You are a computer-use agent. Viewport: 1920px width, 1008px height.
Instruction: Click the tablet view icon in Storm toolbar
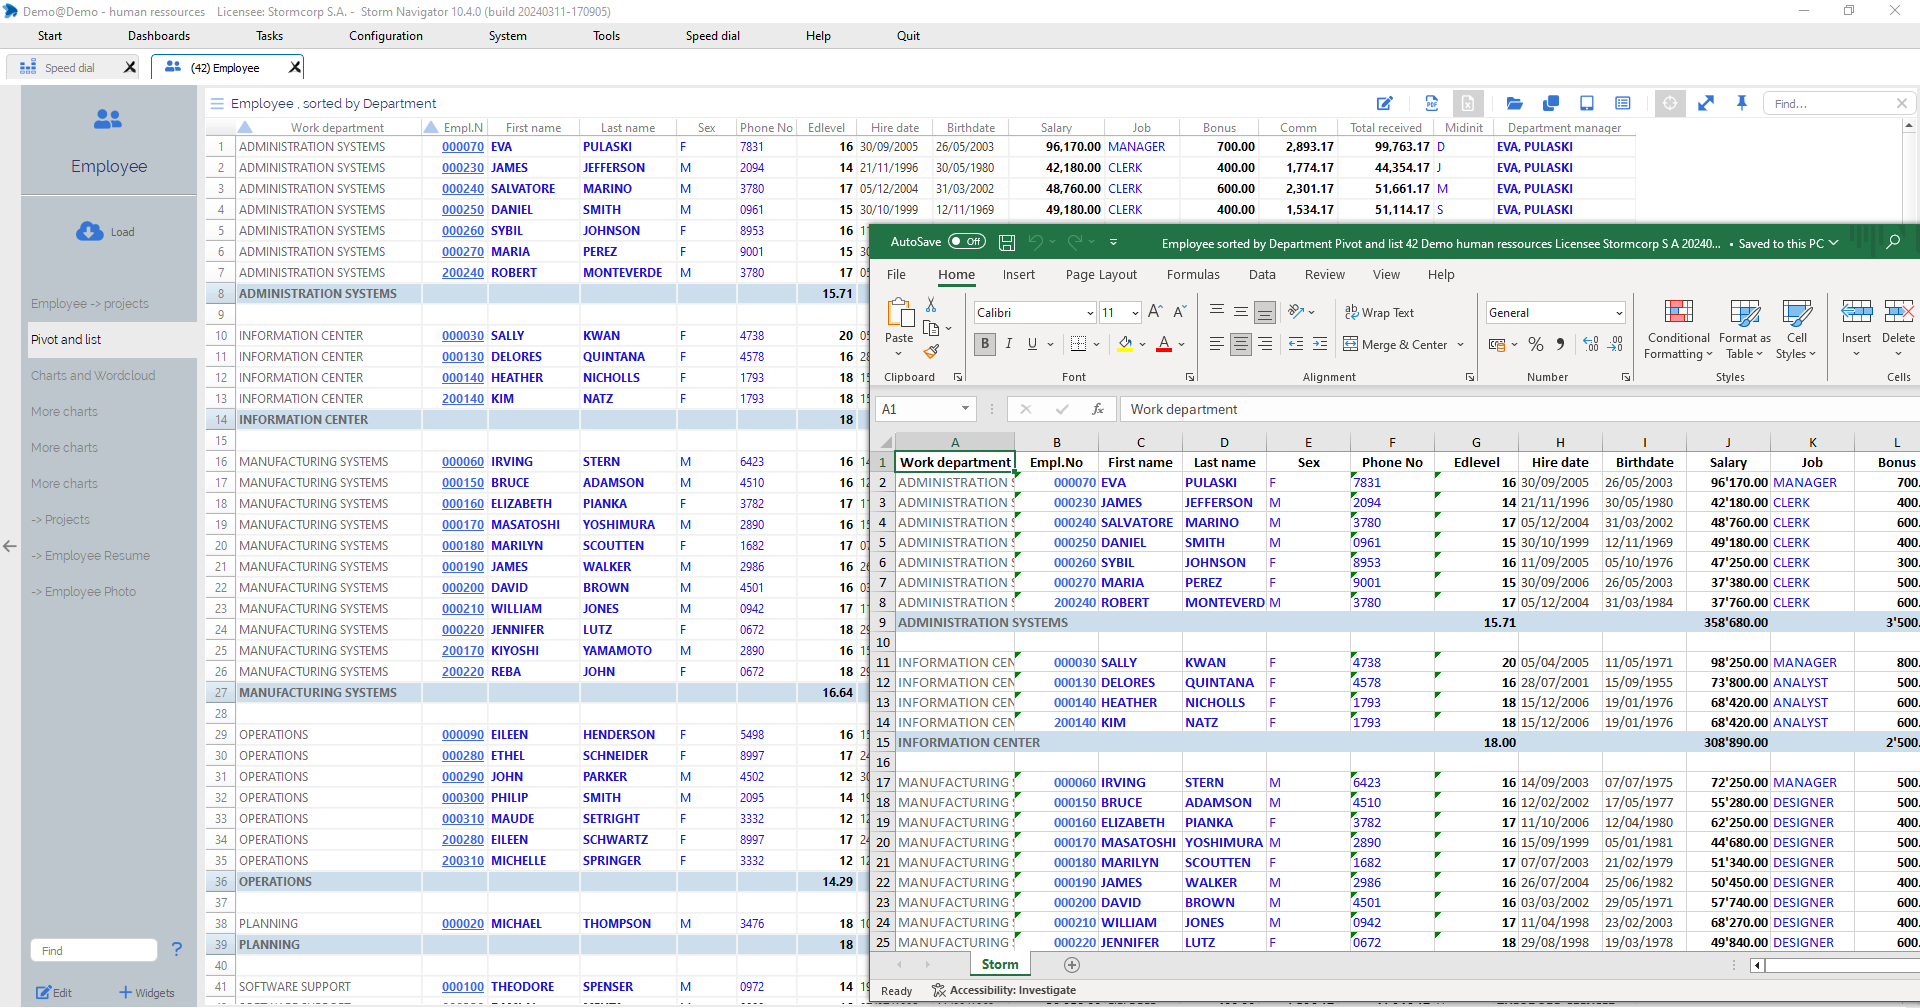(x=1587, y=103)
